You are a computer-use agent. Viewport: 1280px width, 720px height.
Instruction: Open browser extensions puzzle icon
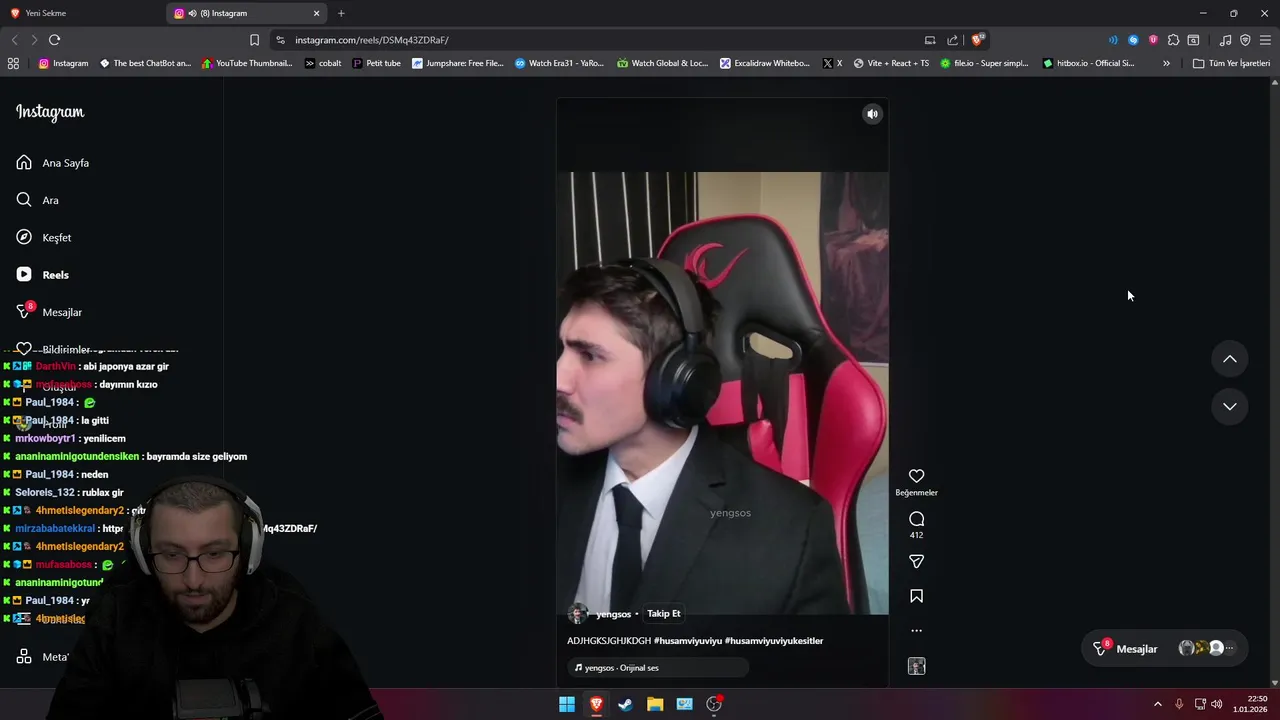pos(1173,40)
